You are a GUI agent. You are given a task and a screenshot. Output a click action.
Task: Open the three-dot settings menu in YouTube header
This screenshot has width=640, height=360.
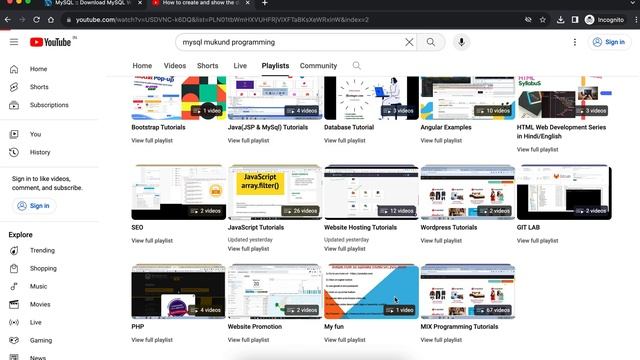(x=575, y=42)
